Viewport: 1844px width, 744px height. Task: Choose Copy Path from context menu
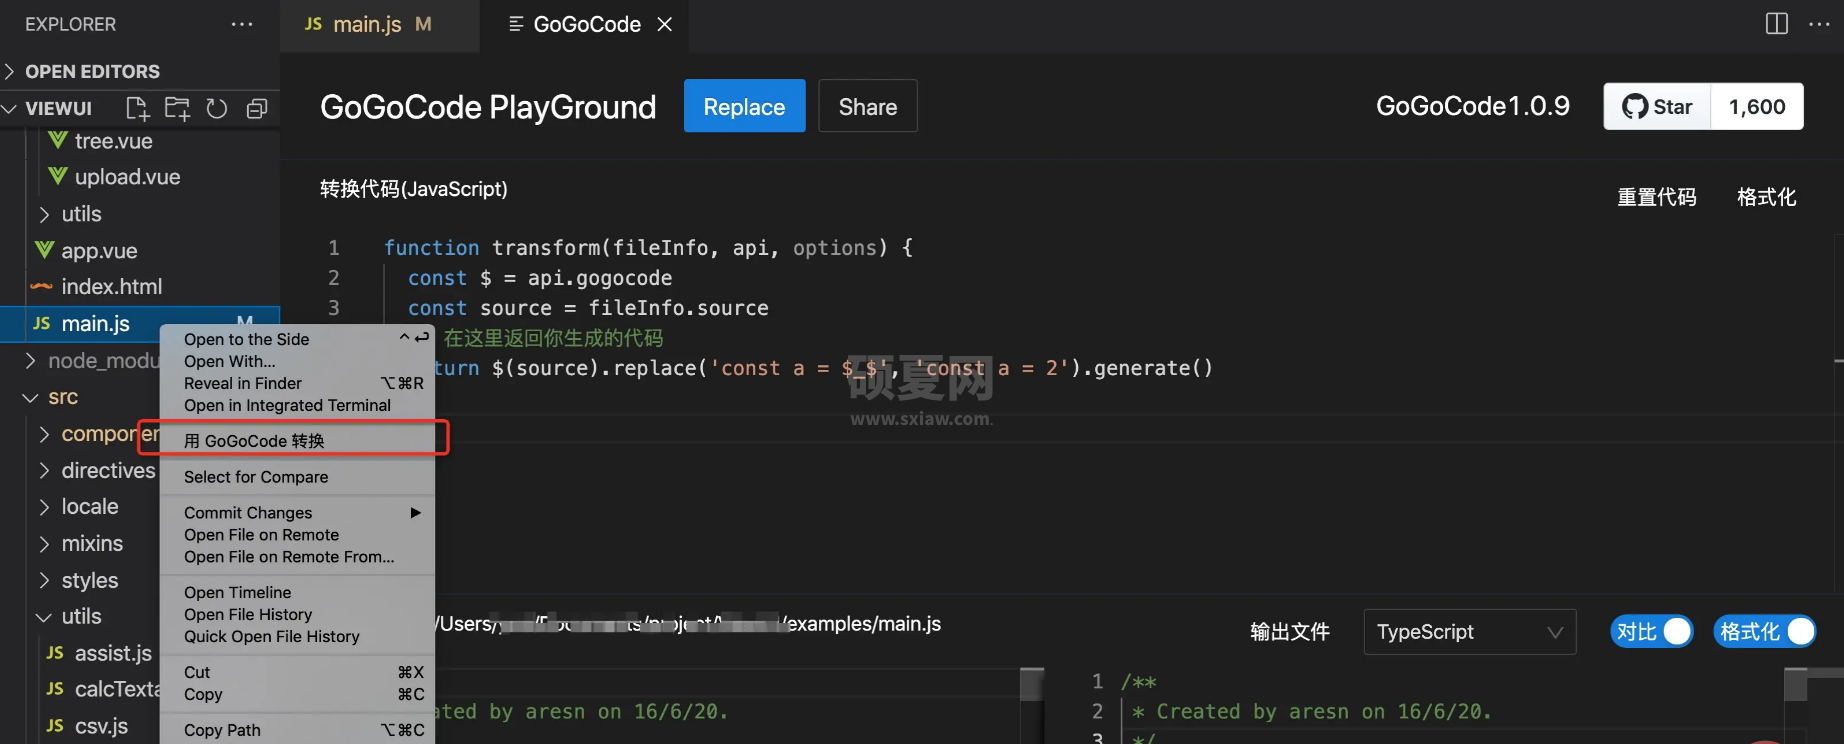297,731
